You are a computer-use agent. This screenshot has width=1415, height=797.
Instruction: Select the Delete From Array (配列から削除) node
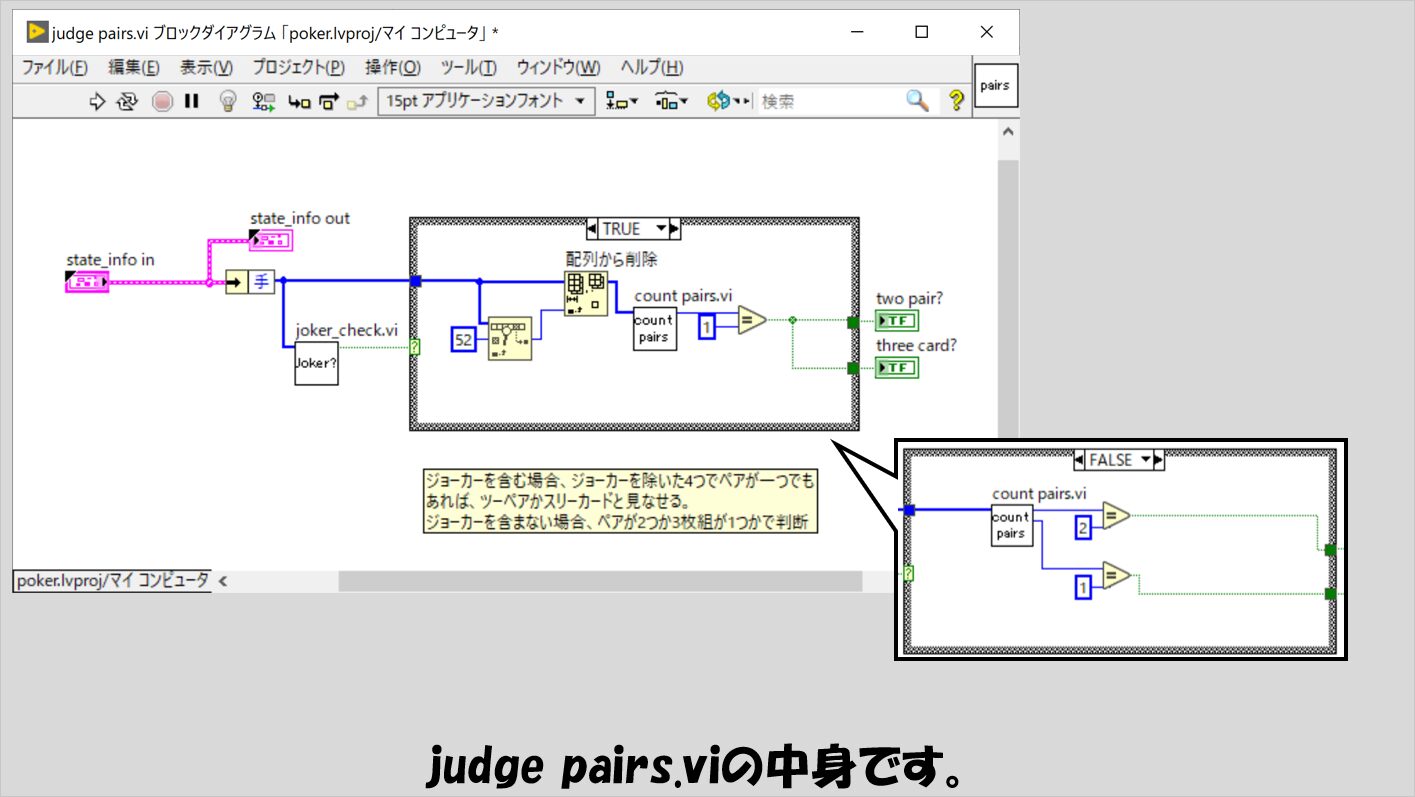click(585, 293)
